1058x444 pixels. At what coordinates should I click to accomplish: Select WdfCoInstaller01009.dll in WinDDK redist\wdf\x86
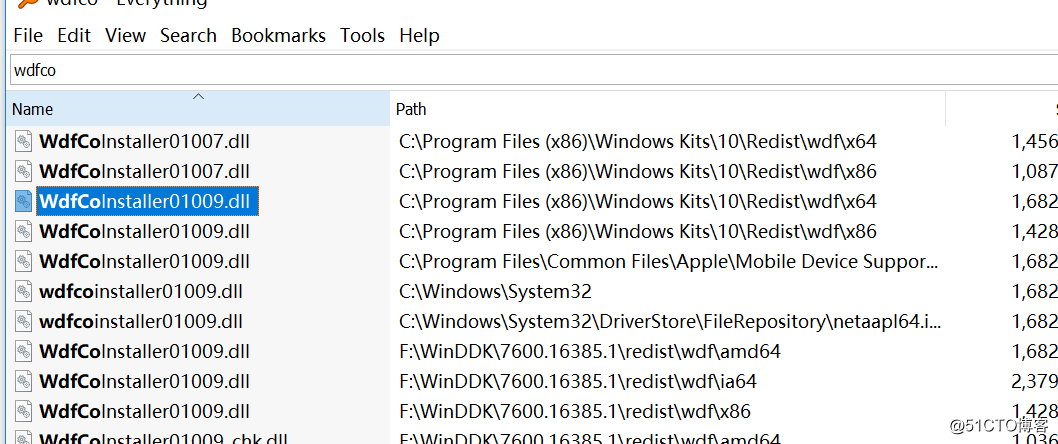pos(144,412)
